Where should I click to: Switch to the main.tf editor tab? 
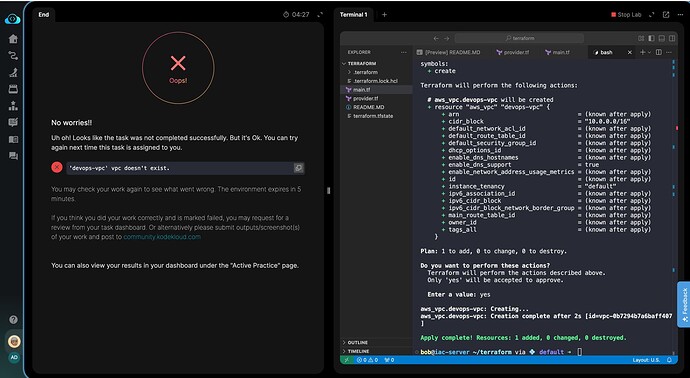558,52
